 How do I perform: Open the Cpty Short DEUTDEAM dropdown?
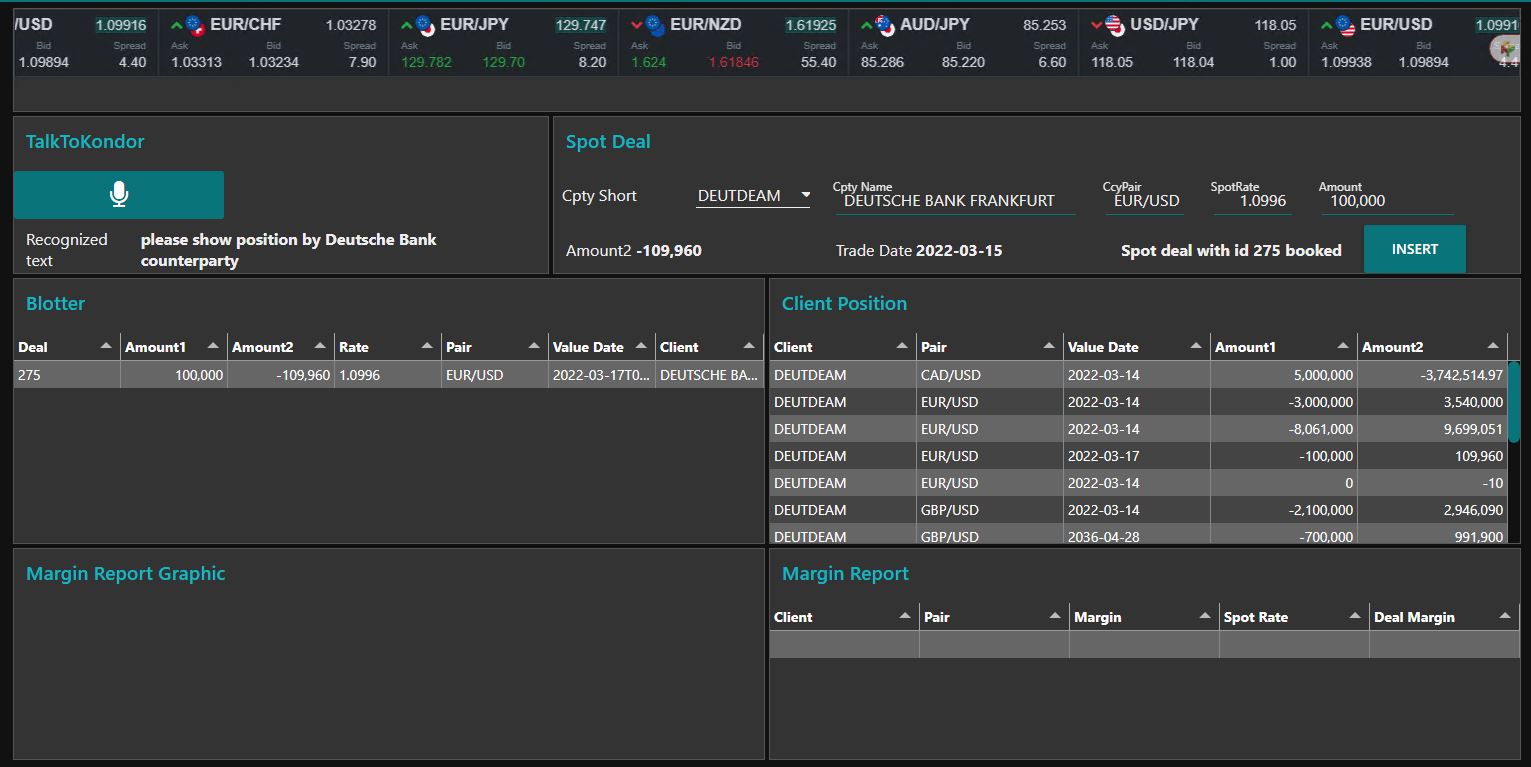coord(753,196)
